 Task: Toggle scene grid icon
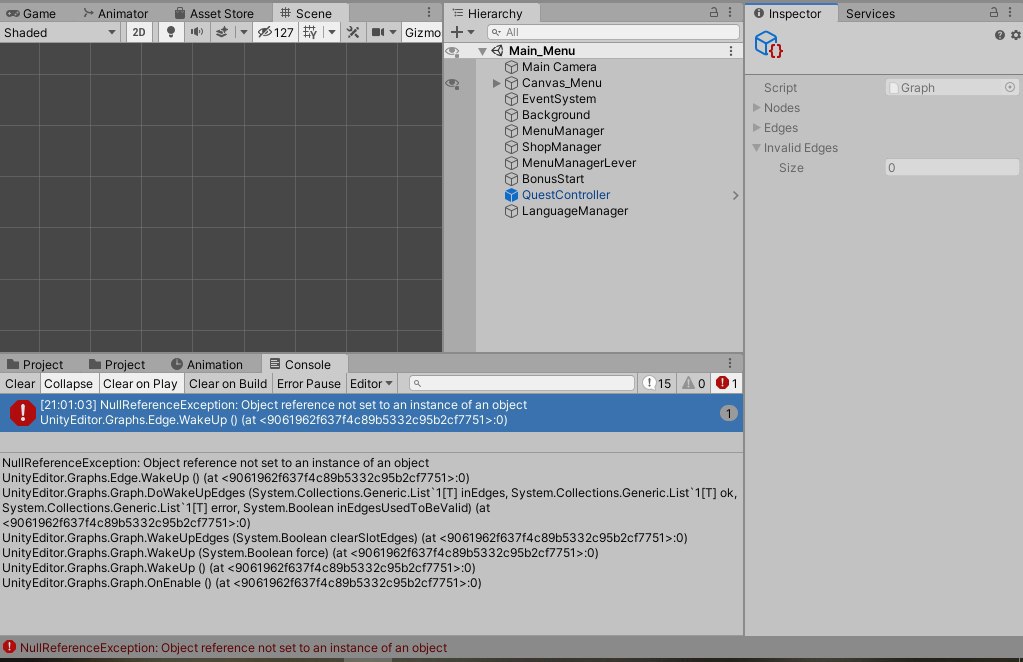[x=311, y=32]
